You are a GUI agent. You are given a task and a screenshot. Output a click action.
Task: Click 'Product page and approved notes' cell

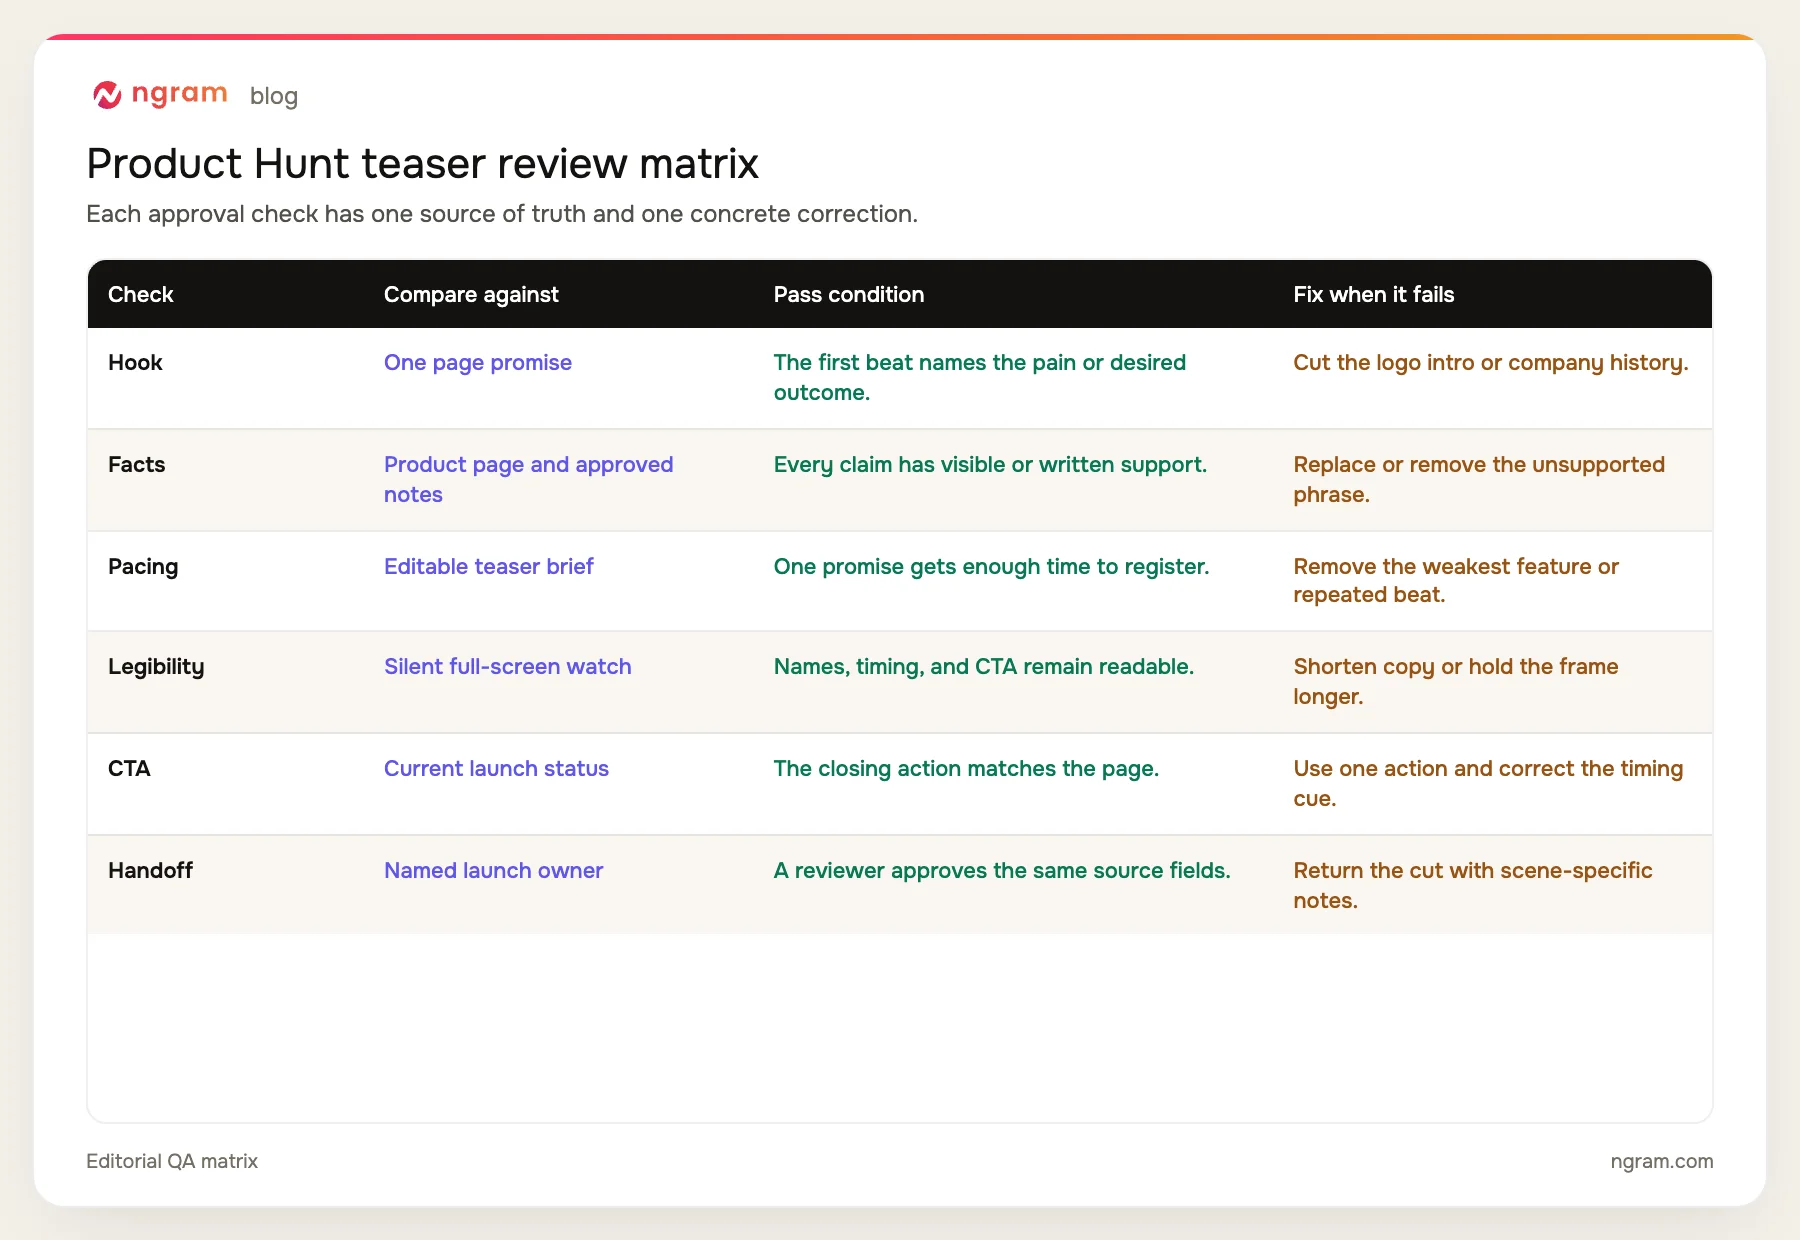click(529, 479)
